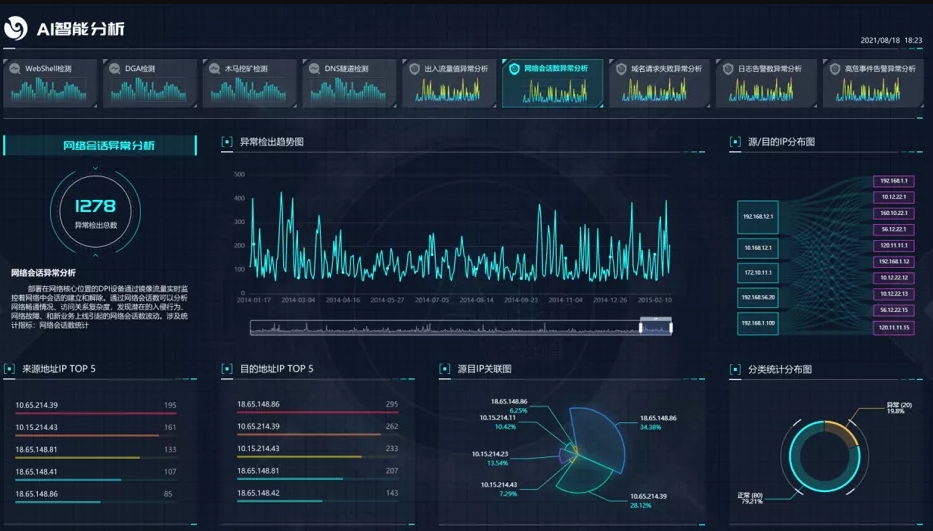Click the shield icon on 出入流量值异常分析
Screen dimensions: 933x531
point(414,69)
